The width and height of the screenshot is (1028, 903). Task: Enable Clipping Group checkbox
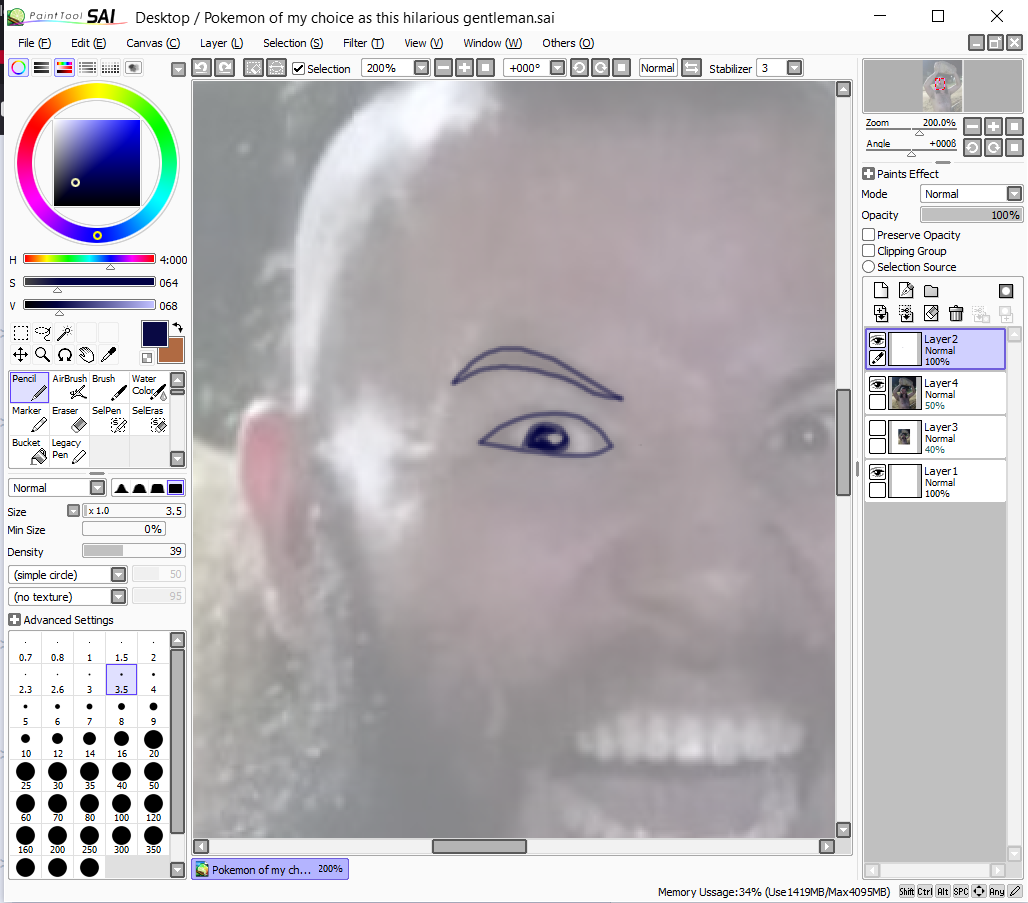[x=869, y=251]
